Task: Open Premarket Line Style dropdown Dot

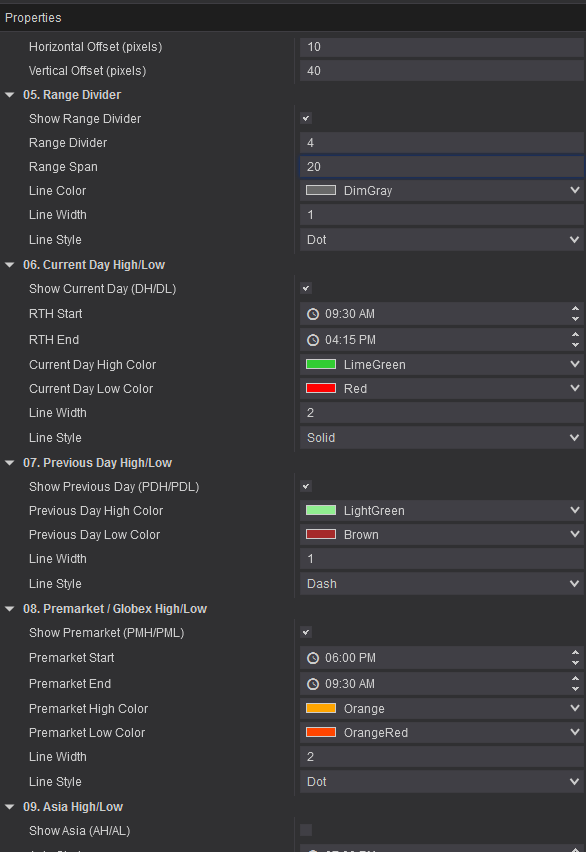Action: click(x=442, y=781)
